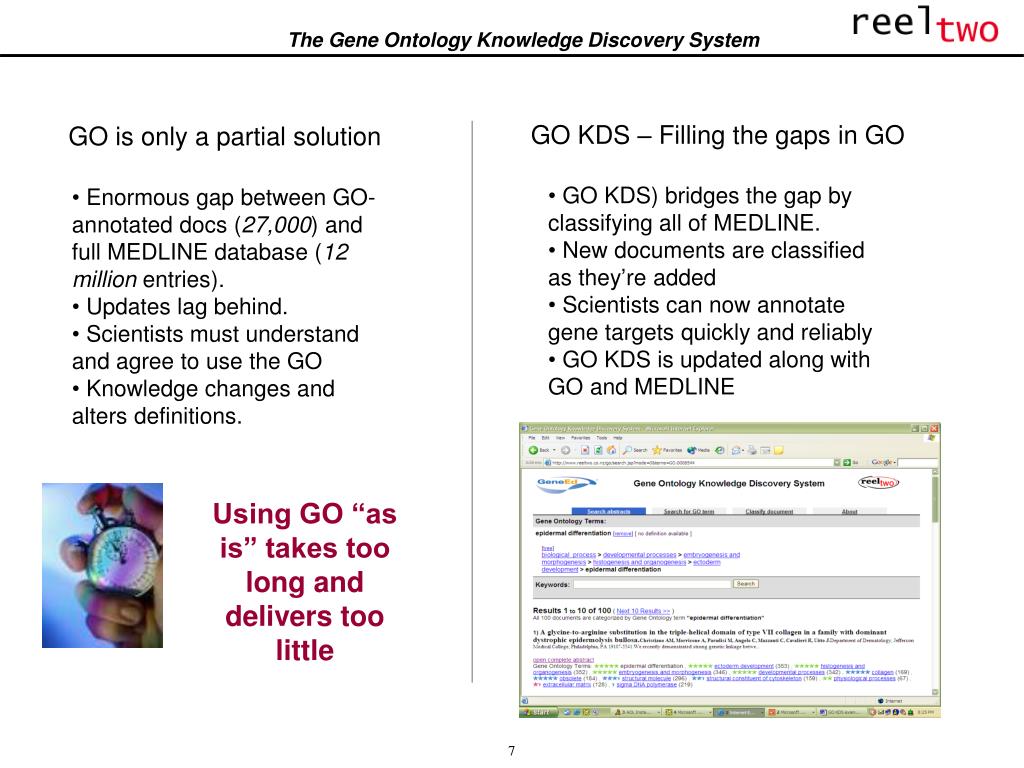Click the Home icon in browser toolbar
This screenshot has width=1024, height=768.
(611, 450)
